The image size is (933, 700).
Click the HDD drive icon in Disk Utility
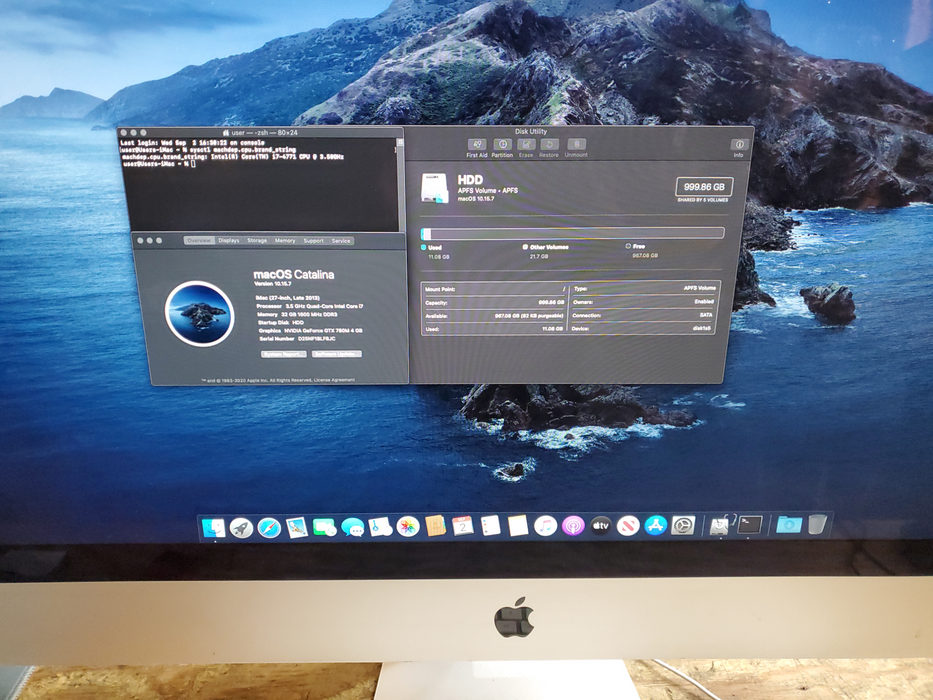(434, 188)
